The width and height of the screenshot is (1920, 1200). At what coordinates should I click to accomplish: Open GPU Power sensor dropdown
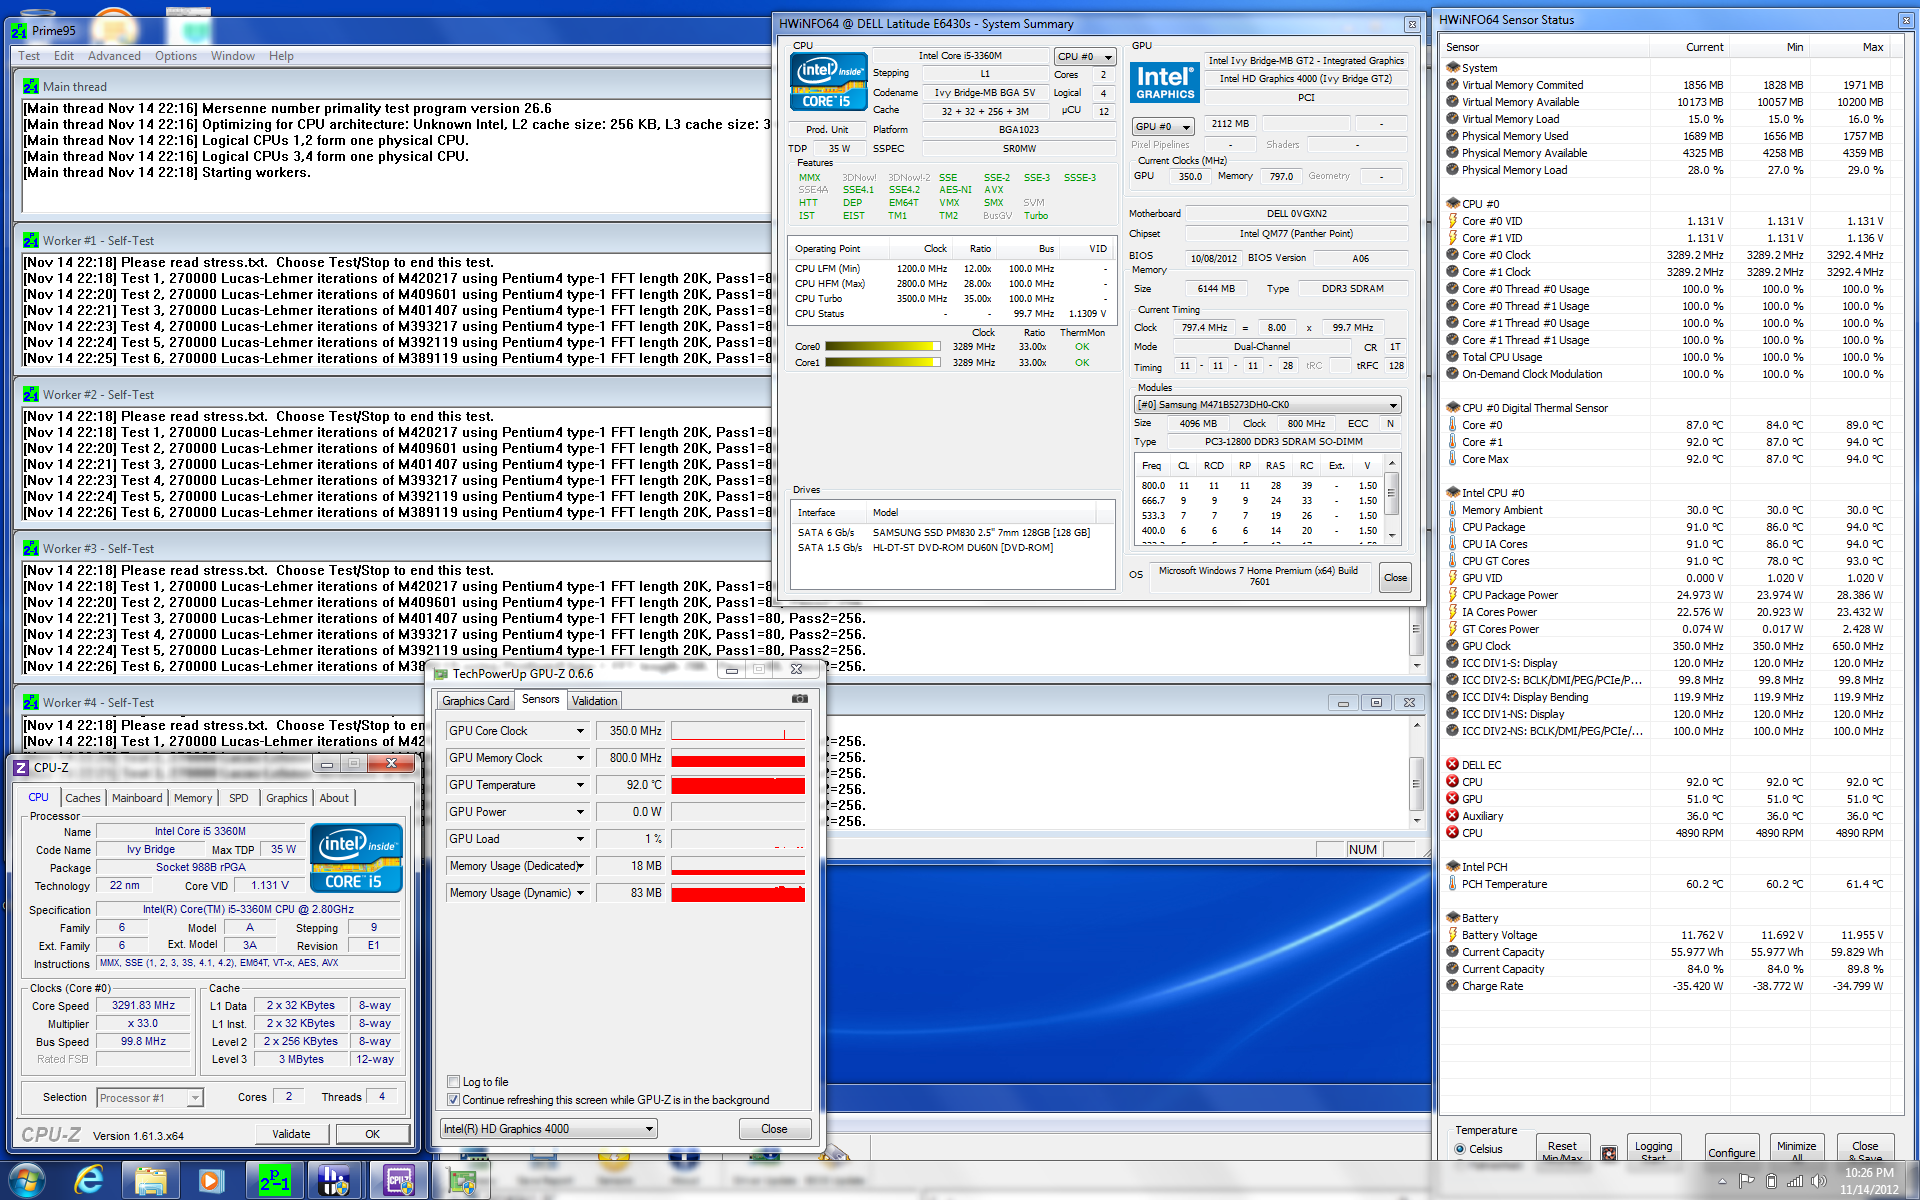click(x=580, y=812)
